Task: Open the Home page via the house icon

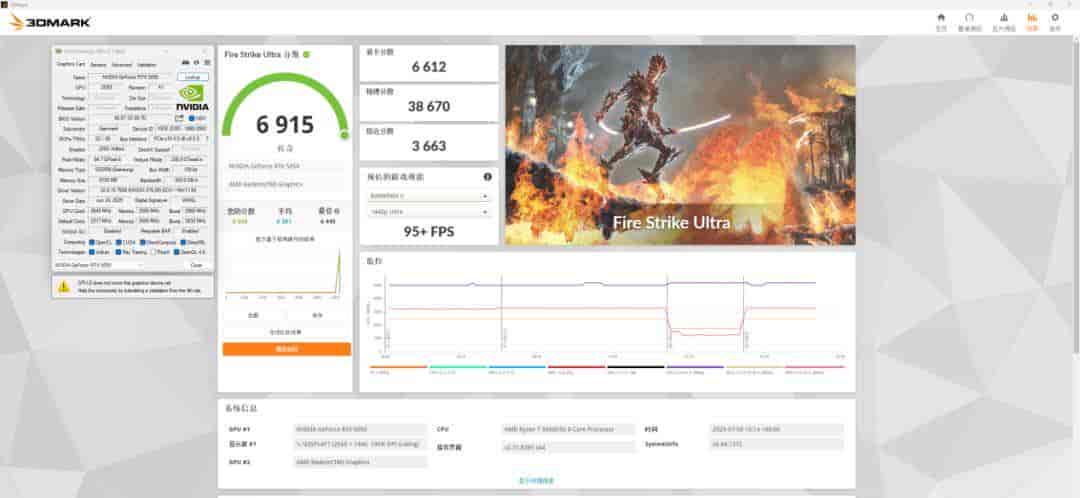Action: click(x=941, y=18)
